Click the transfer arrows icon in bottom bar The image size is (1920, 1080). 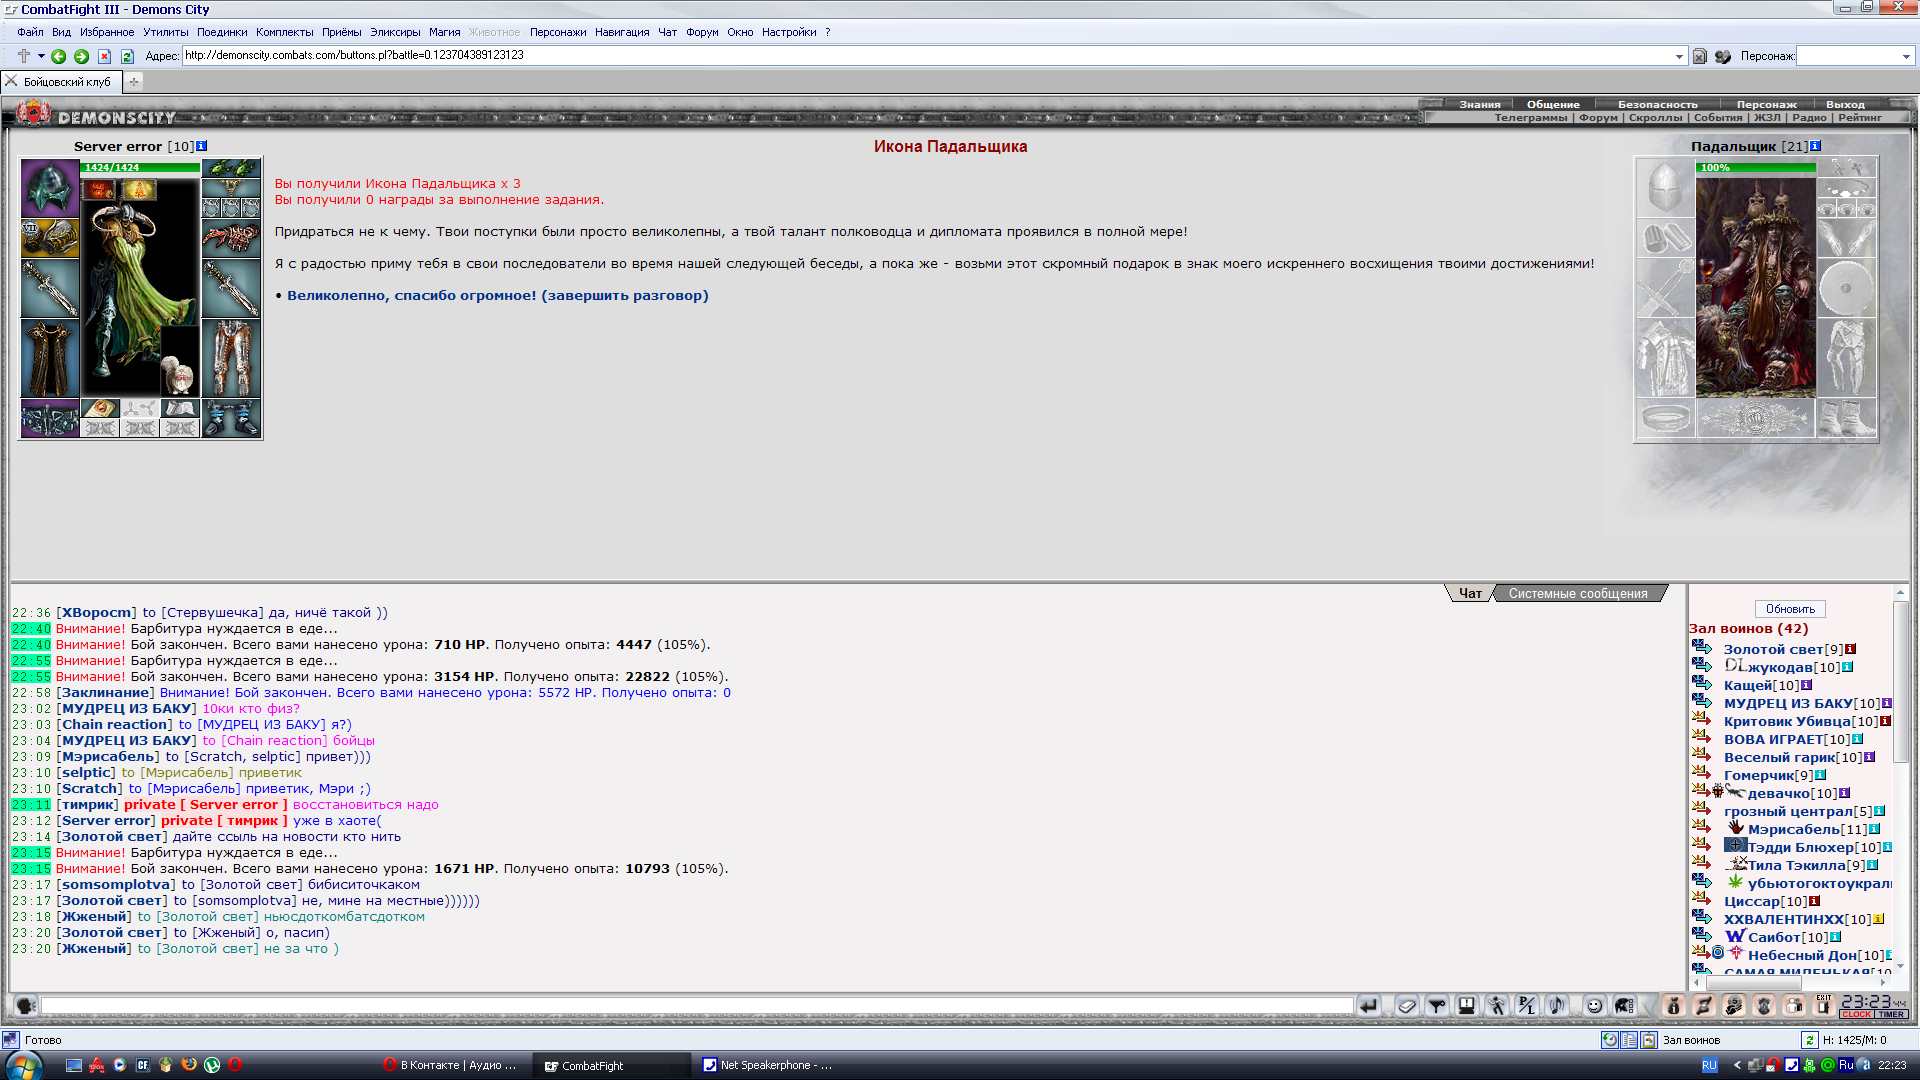tap(1704, 1006)
